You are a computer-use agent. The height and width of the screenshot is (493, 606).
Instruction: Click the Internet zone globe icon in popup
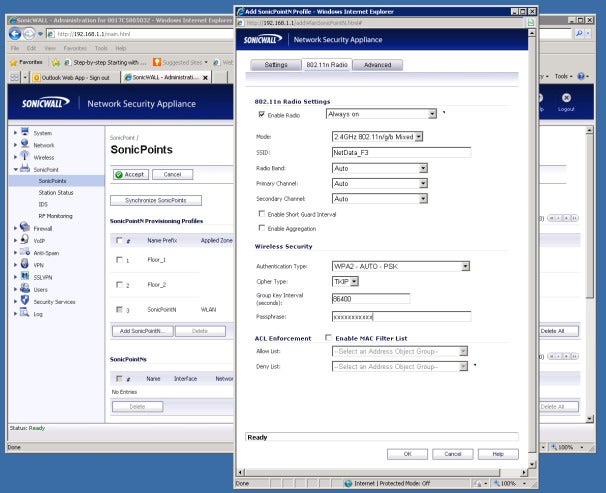[348, 483]
